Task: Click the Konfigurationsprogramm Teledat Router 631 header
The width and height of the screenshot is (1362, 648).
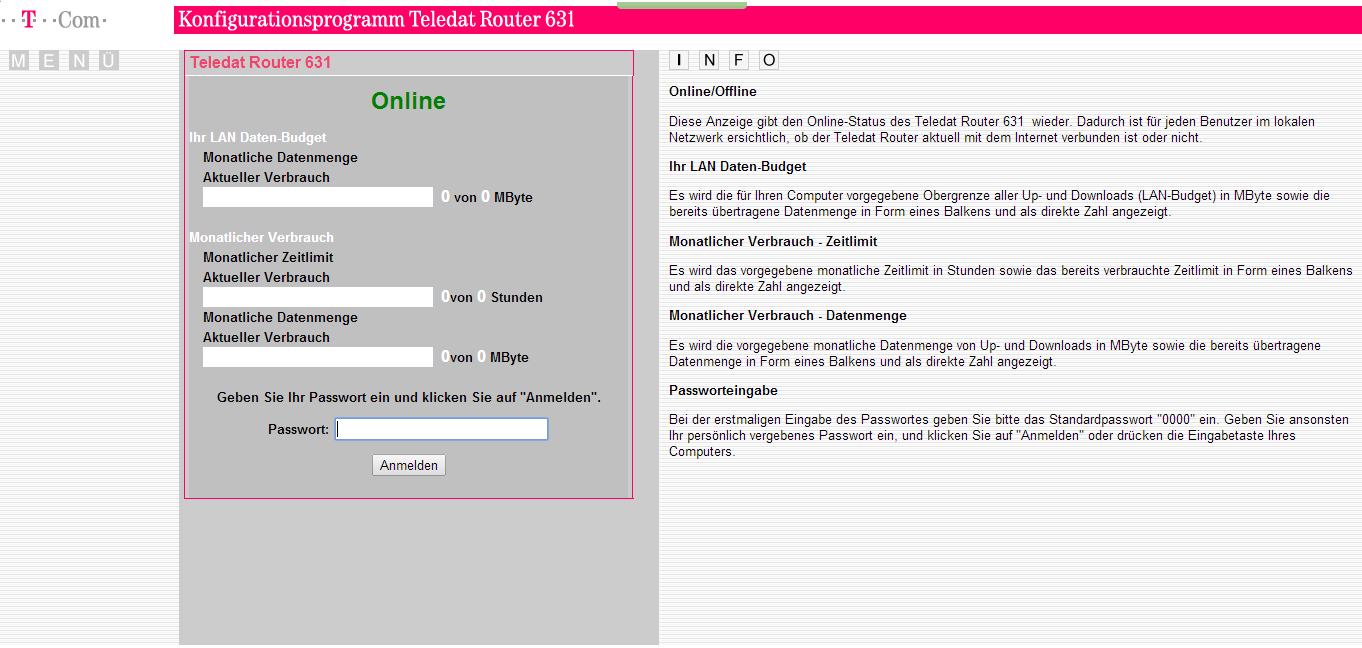Action: click(376, 20)
